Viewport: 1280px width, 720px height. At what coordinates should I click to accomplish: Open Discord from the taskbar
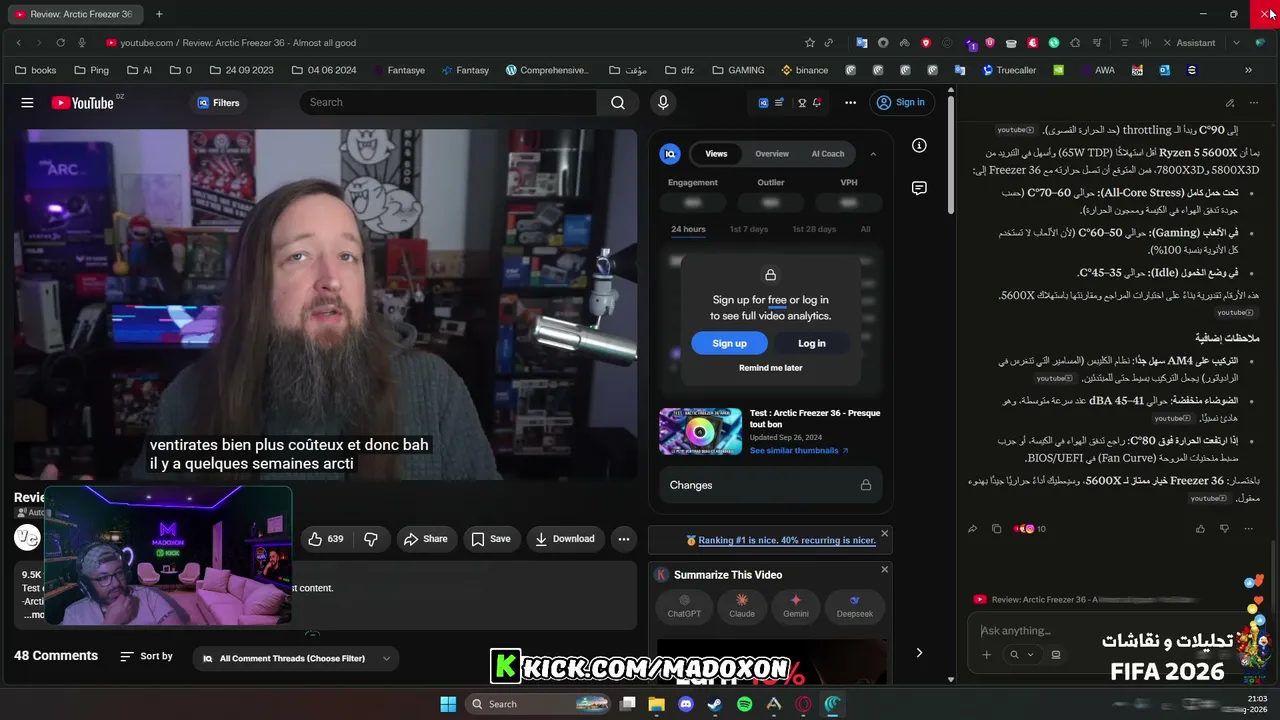tap(686, 704)
